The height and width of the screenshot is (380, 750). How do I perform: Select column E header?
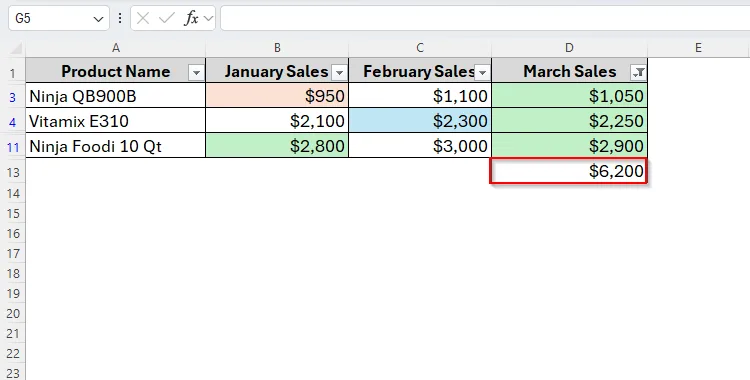pos(698,48)
